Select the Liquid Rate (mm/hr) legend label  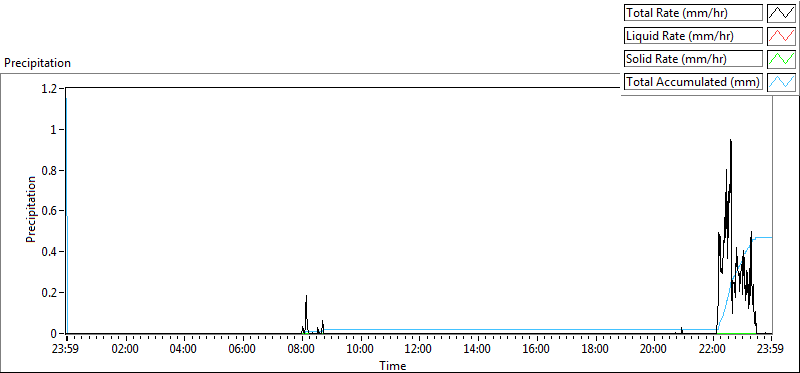pos(693,36)
